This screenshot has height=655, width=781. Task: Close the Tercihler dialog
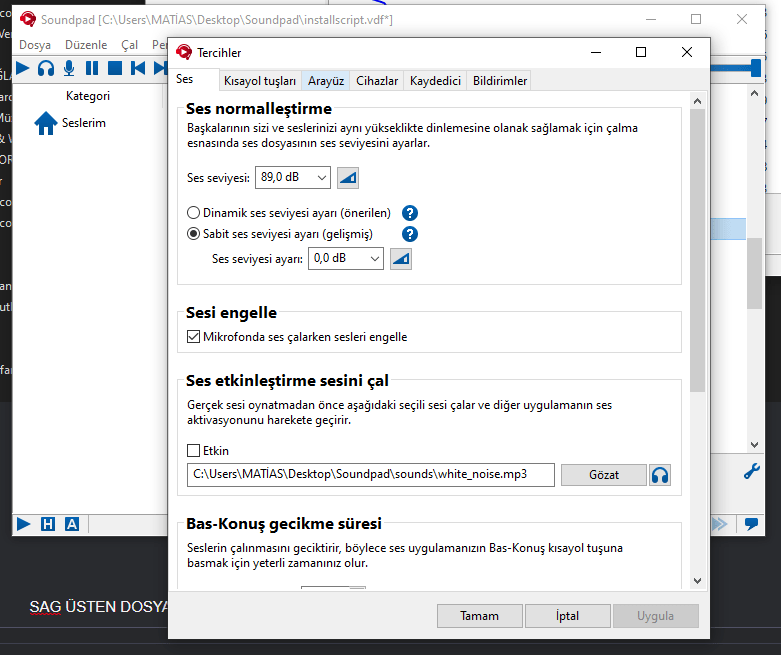[x=687, y=52]
